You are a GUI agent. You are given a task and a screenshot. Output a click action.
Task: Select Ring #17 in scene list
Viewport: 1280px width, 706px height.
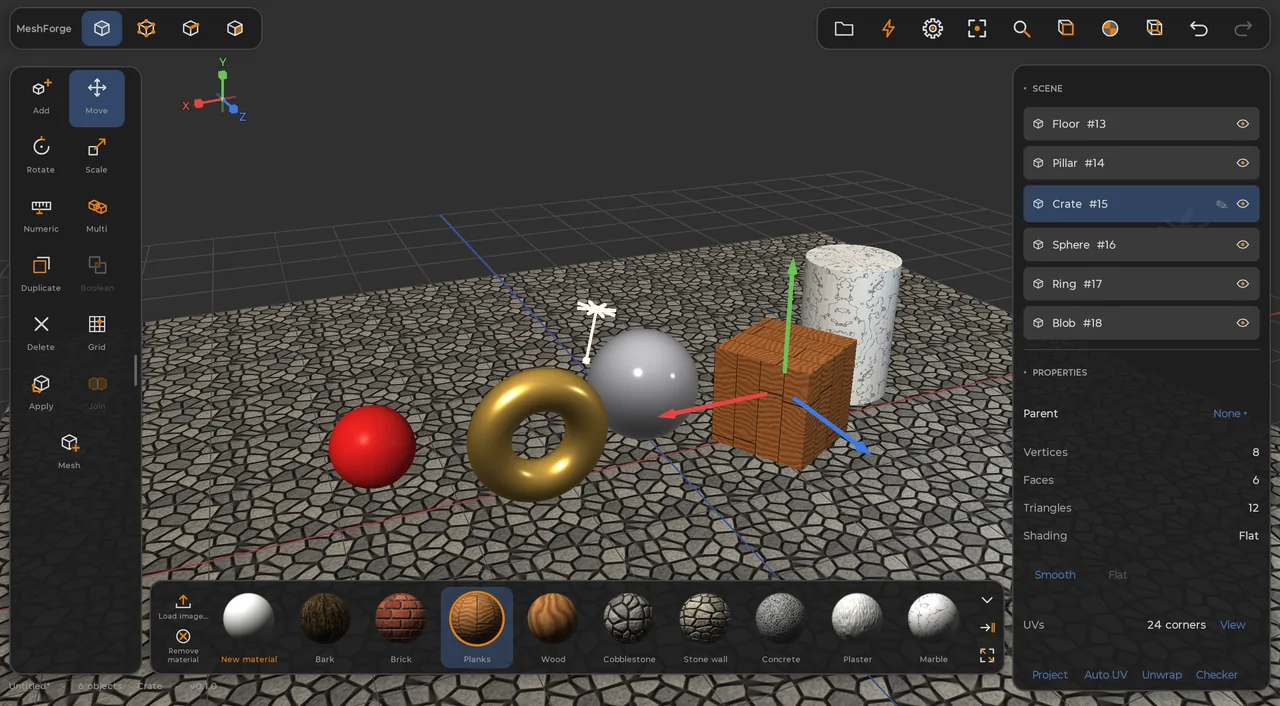click(1141, 284)
